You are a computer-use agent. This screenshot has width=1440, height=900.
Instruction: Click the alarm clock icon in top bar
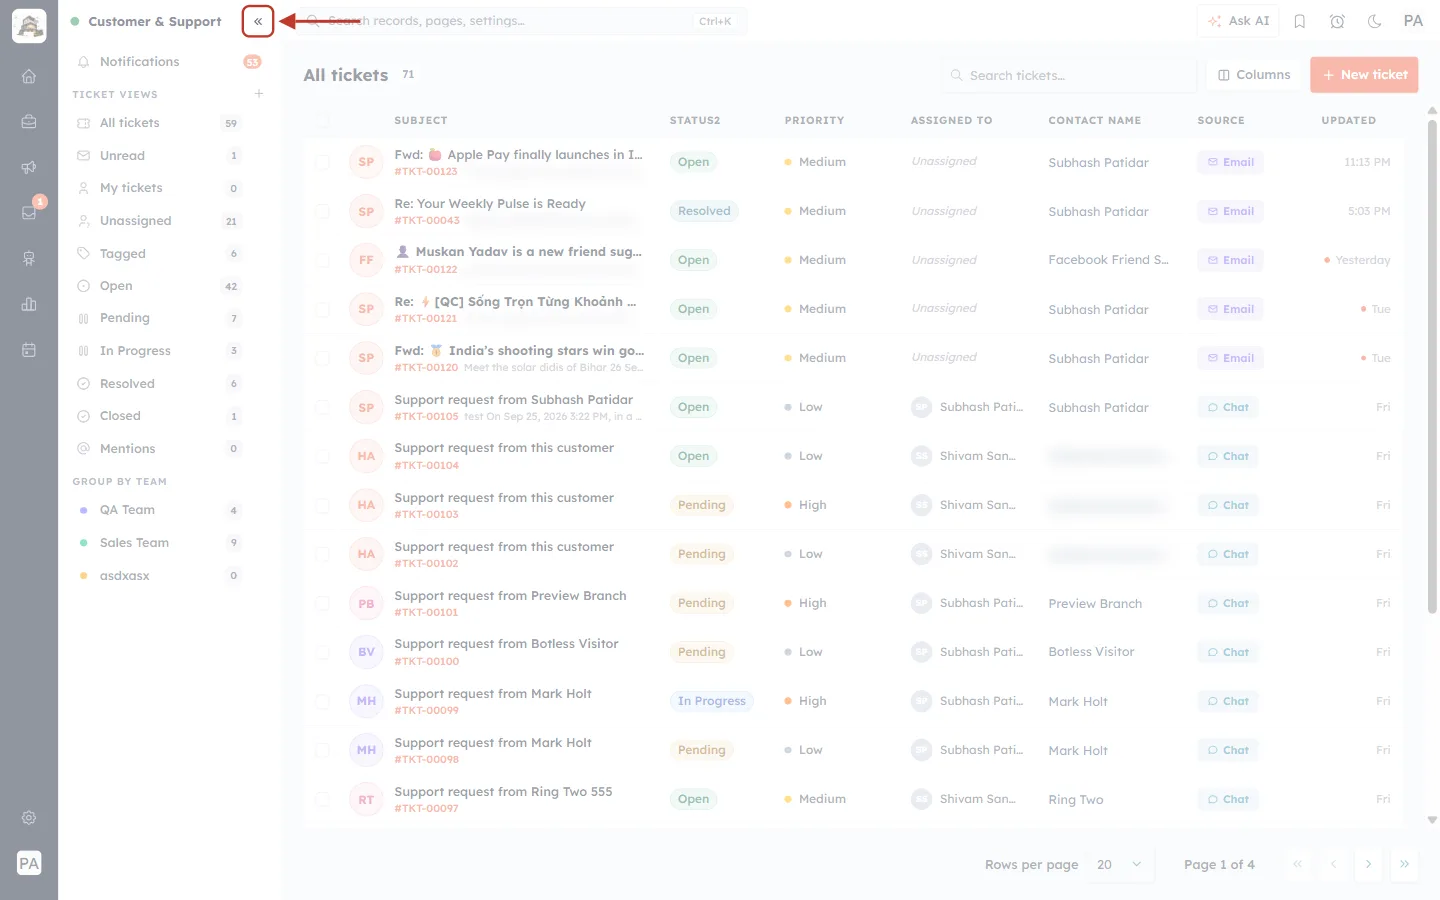click(x=1337, y=21)
